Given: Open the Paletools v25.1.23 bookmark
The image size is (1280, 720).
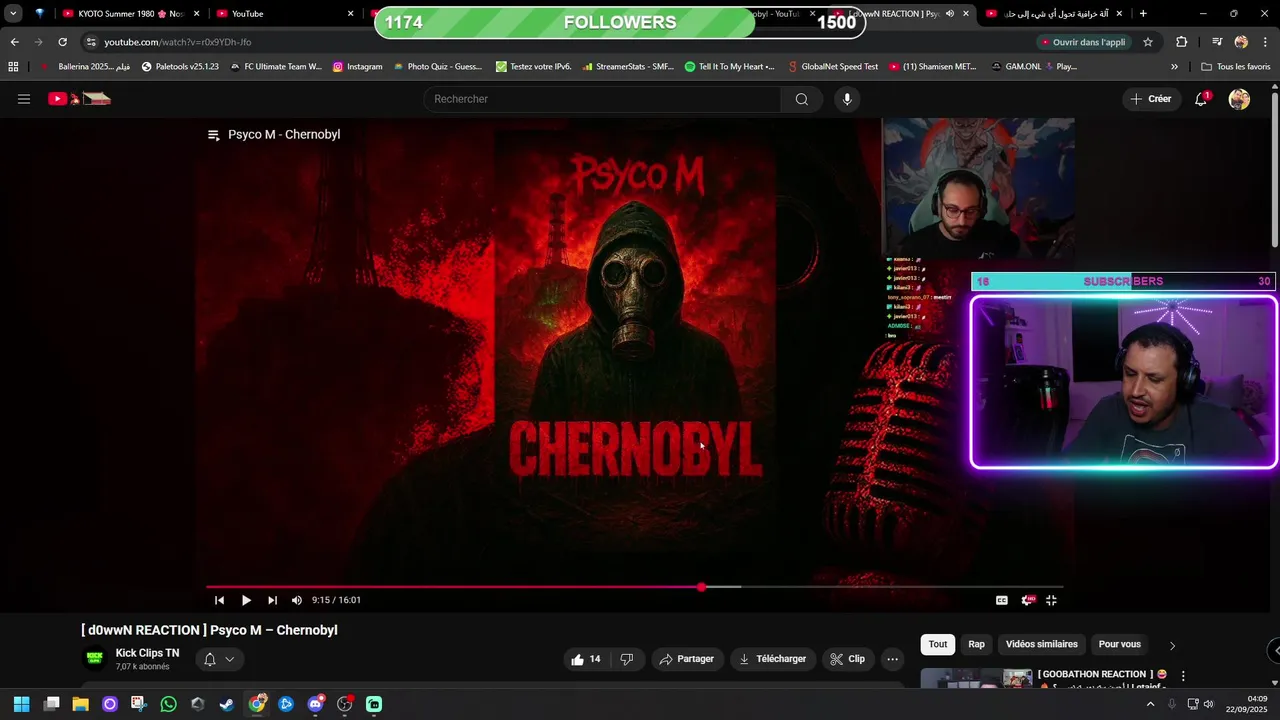Looking at the screenshot, I should [180, 67].
